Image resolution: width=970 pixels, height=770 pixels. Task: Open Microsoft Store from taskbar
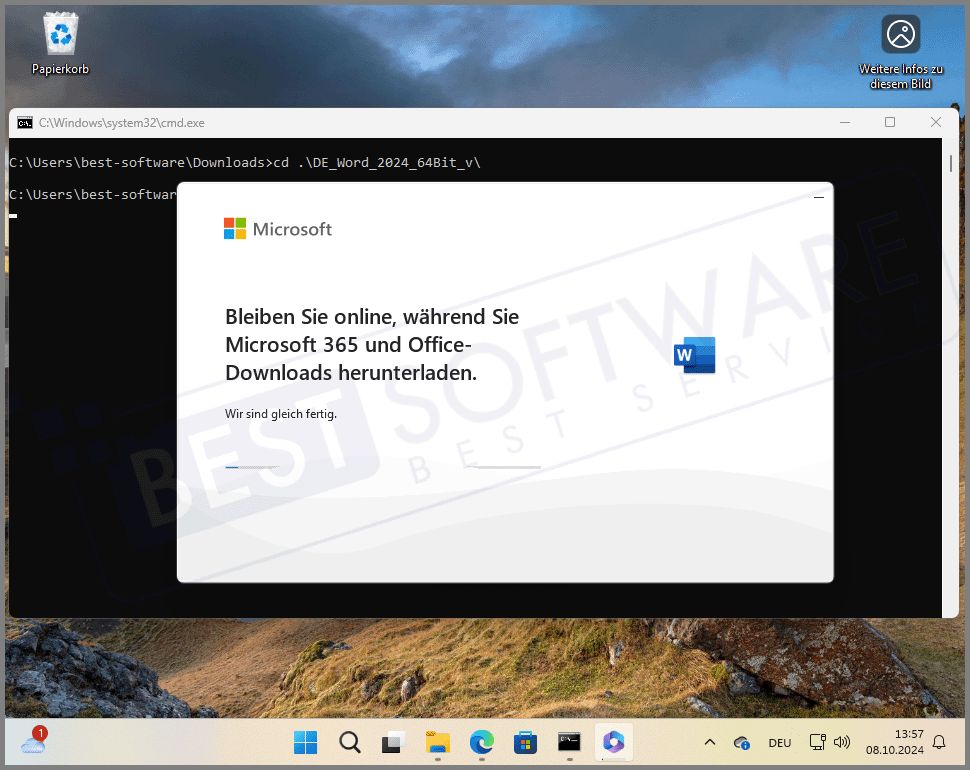click(x=525, y=742)
